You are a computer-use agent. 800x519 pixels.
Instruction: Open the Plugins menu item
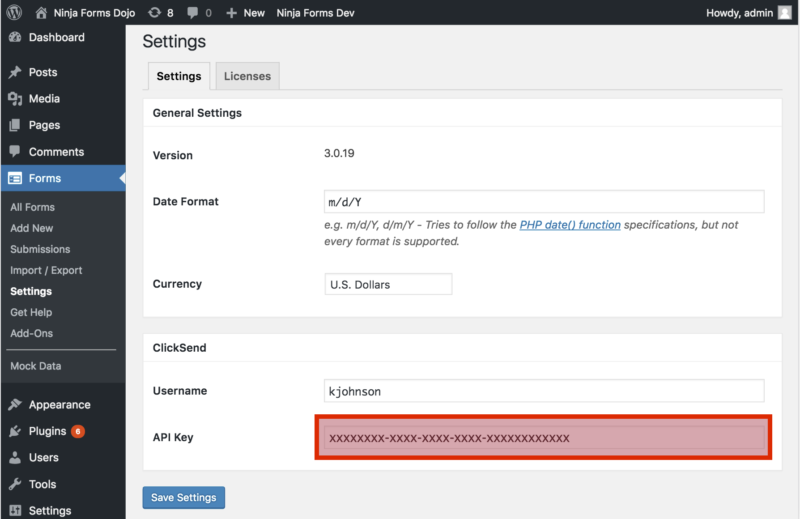(x=47, y=431)
